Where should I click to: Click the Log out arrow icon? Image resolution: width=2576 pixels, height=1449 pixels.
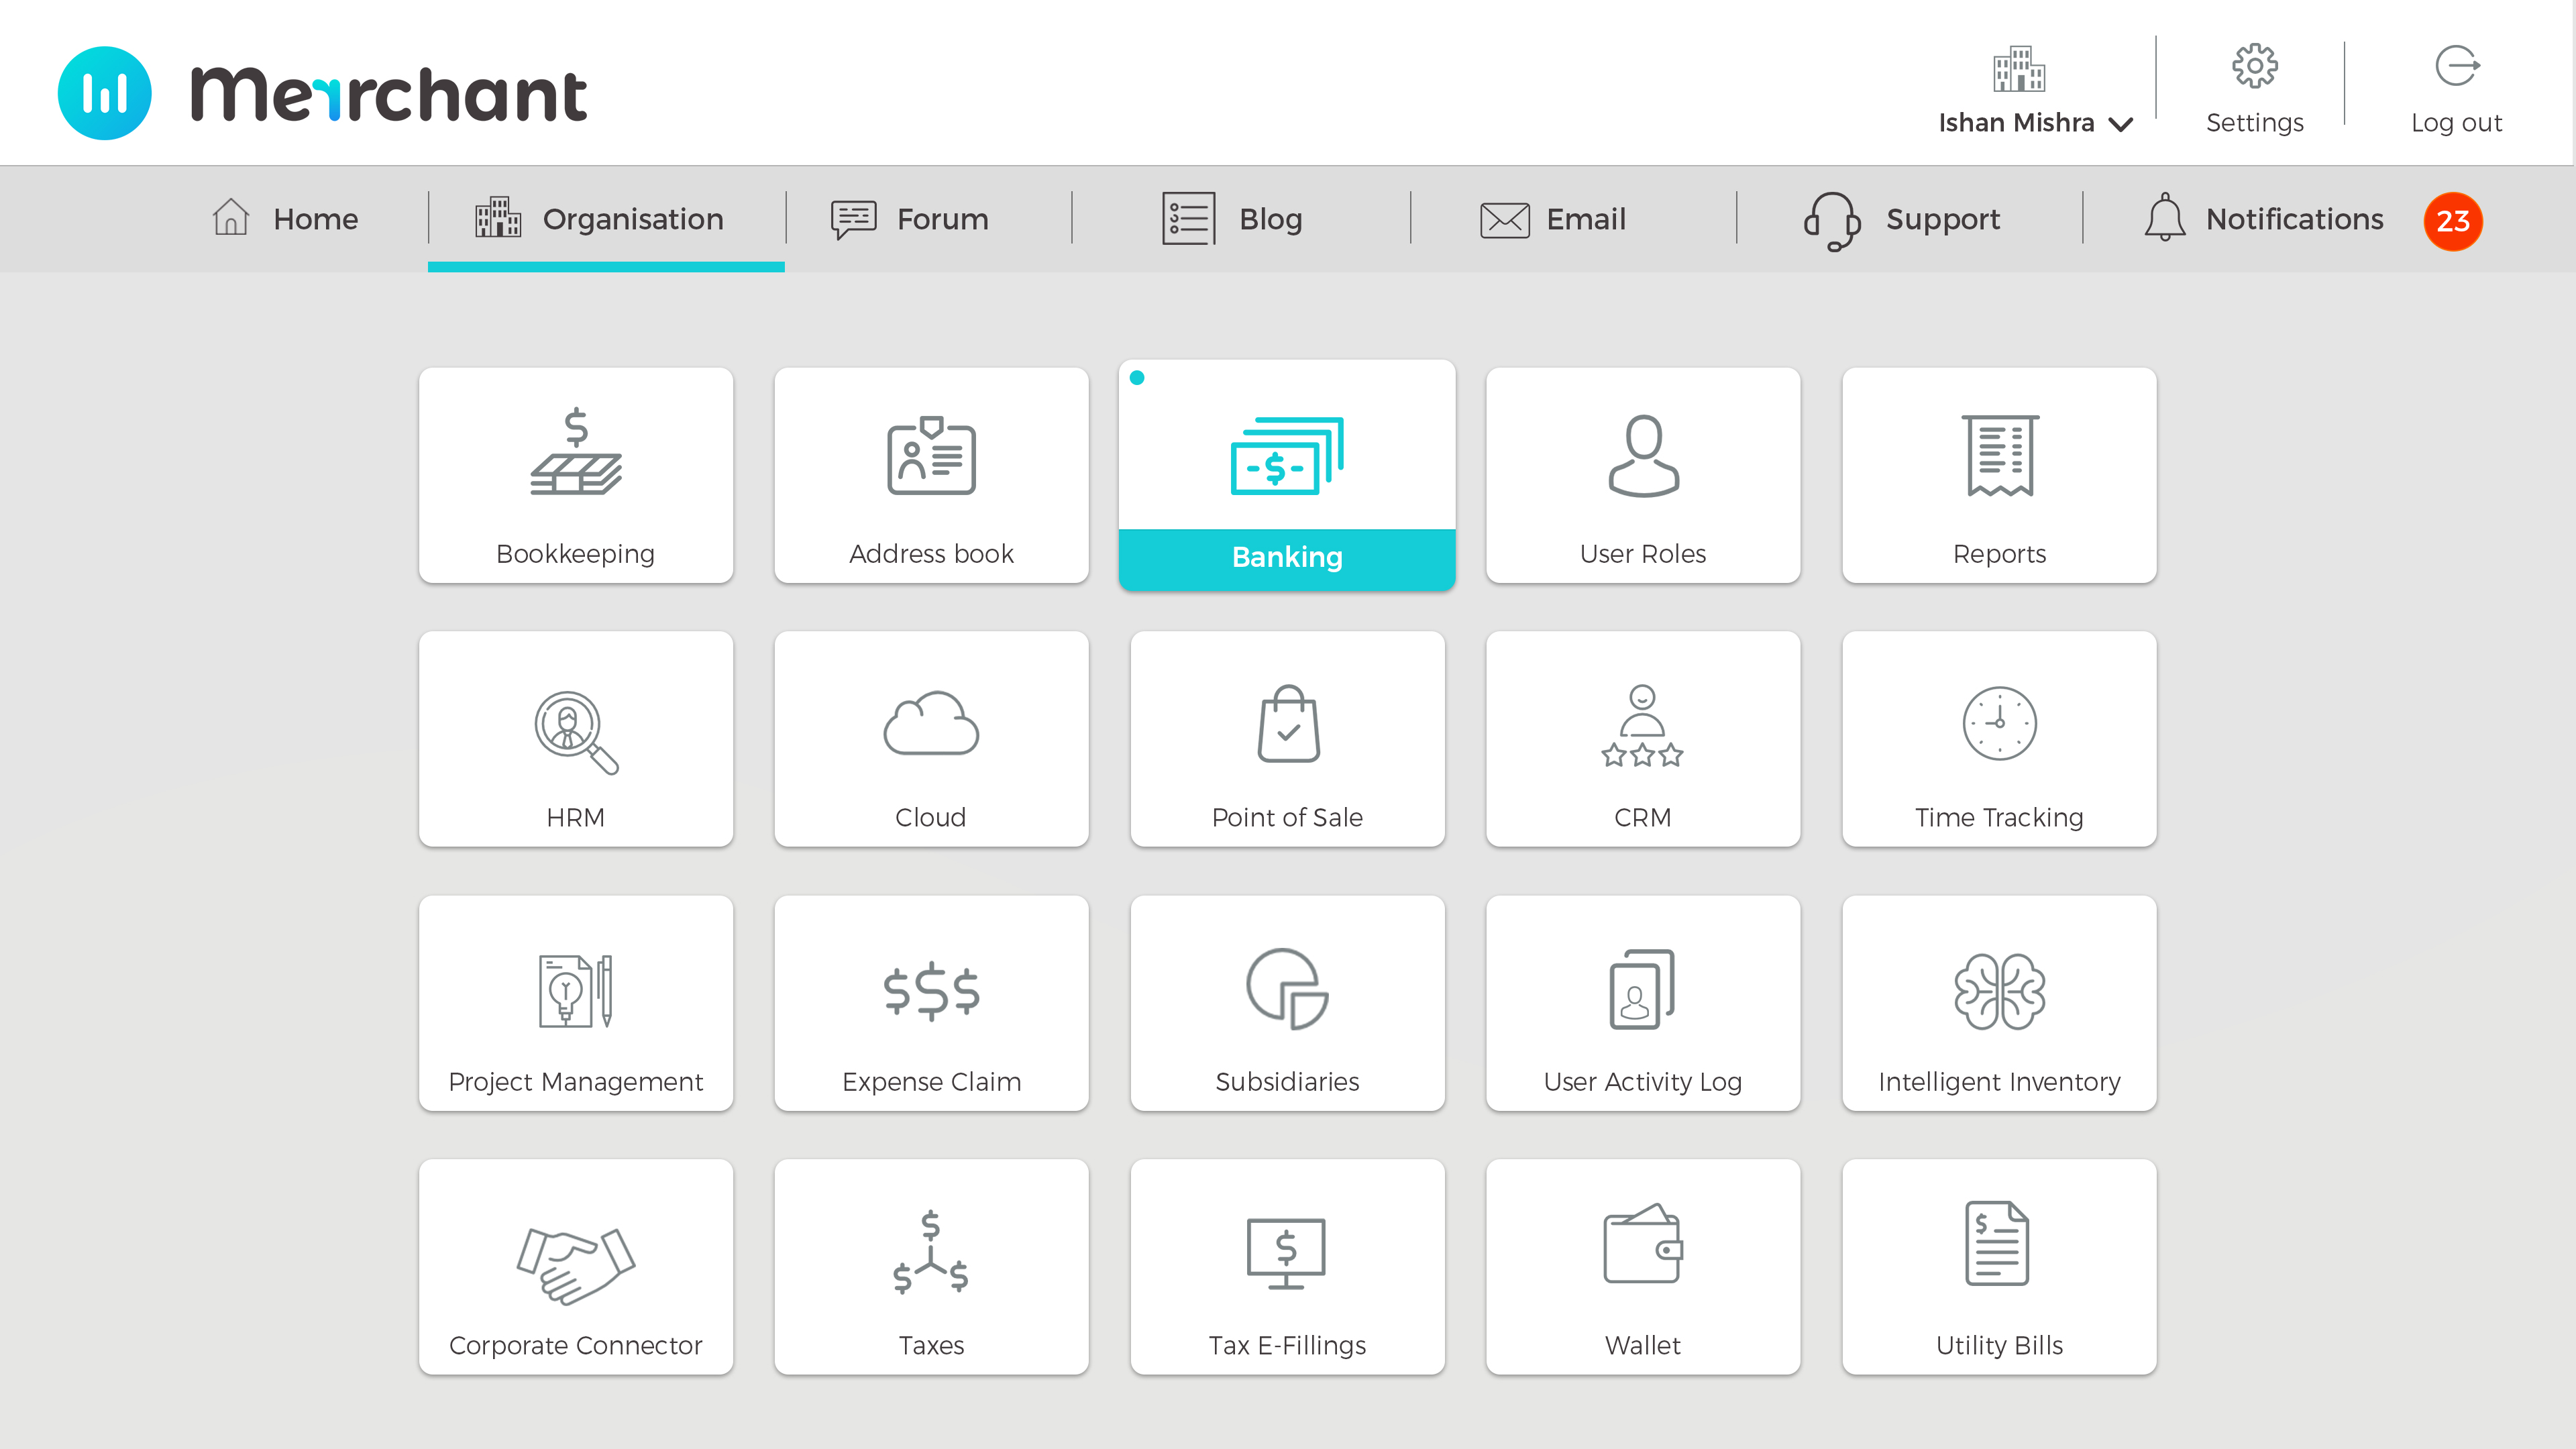coord(2457,66)
